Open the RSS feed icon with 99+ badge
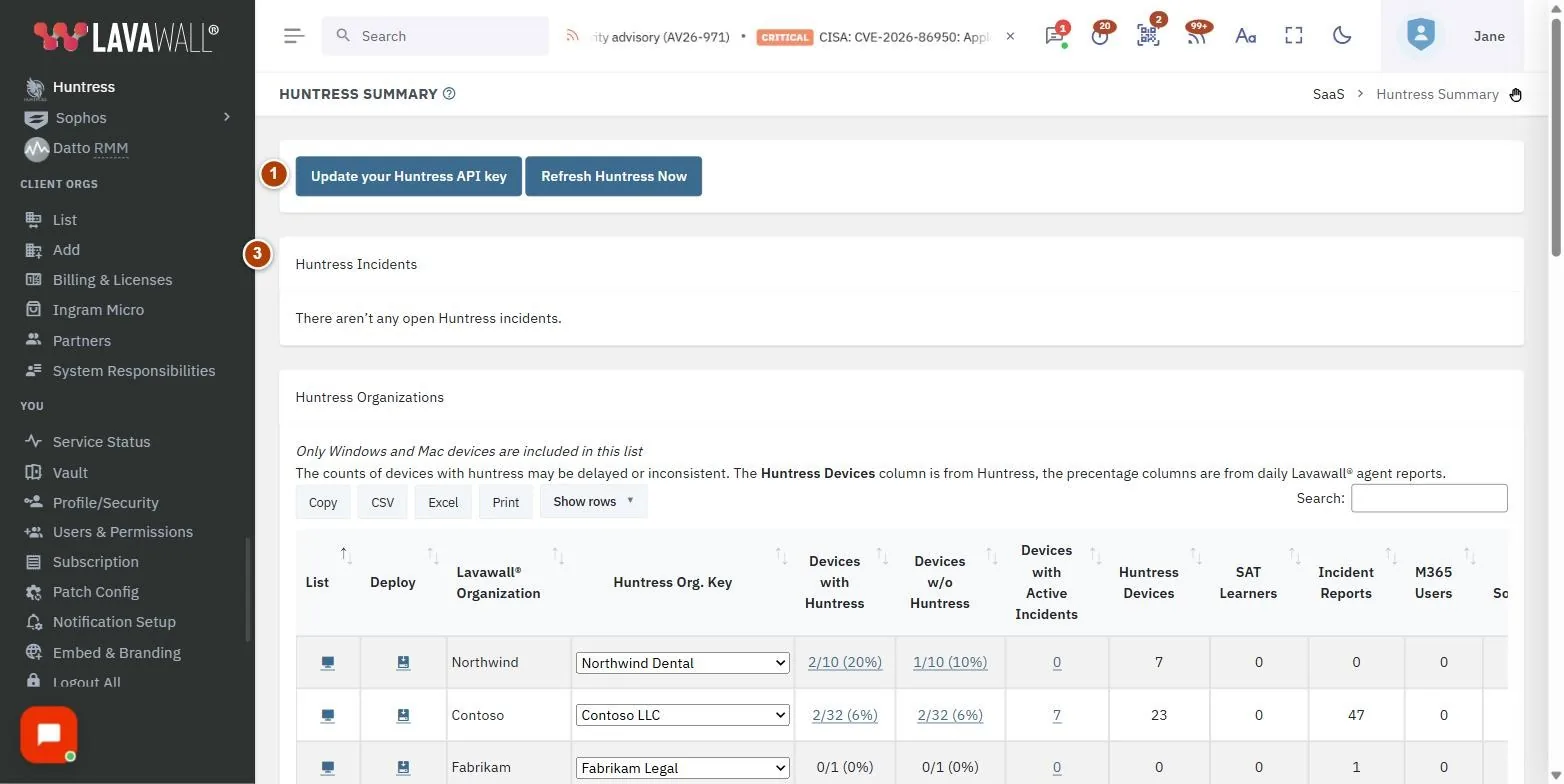Screen dimensions: 1564x784 click(x=1196, y=36)
